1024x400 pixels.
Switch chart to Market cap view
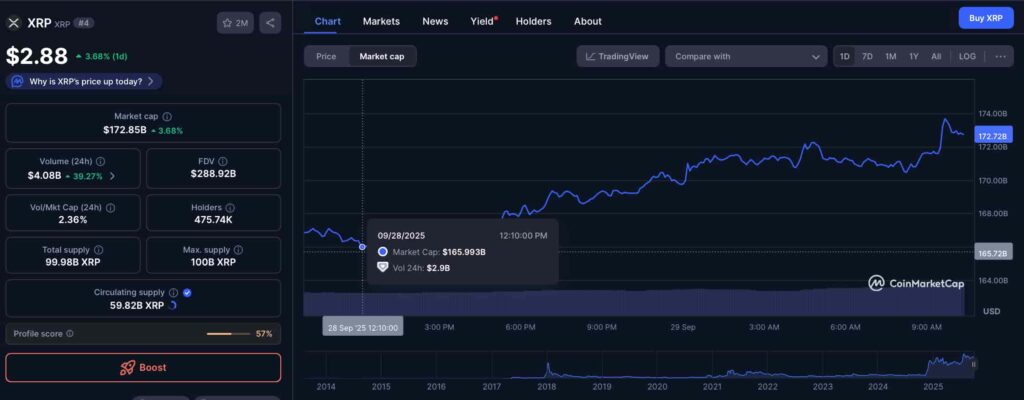click(x=382, y=56)
